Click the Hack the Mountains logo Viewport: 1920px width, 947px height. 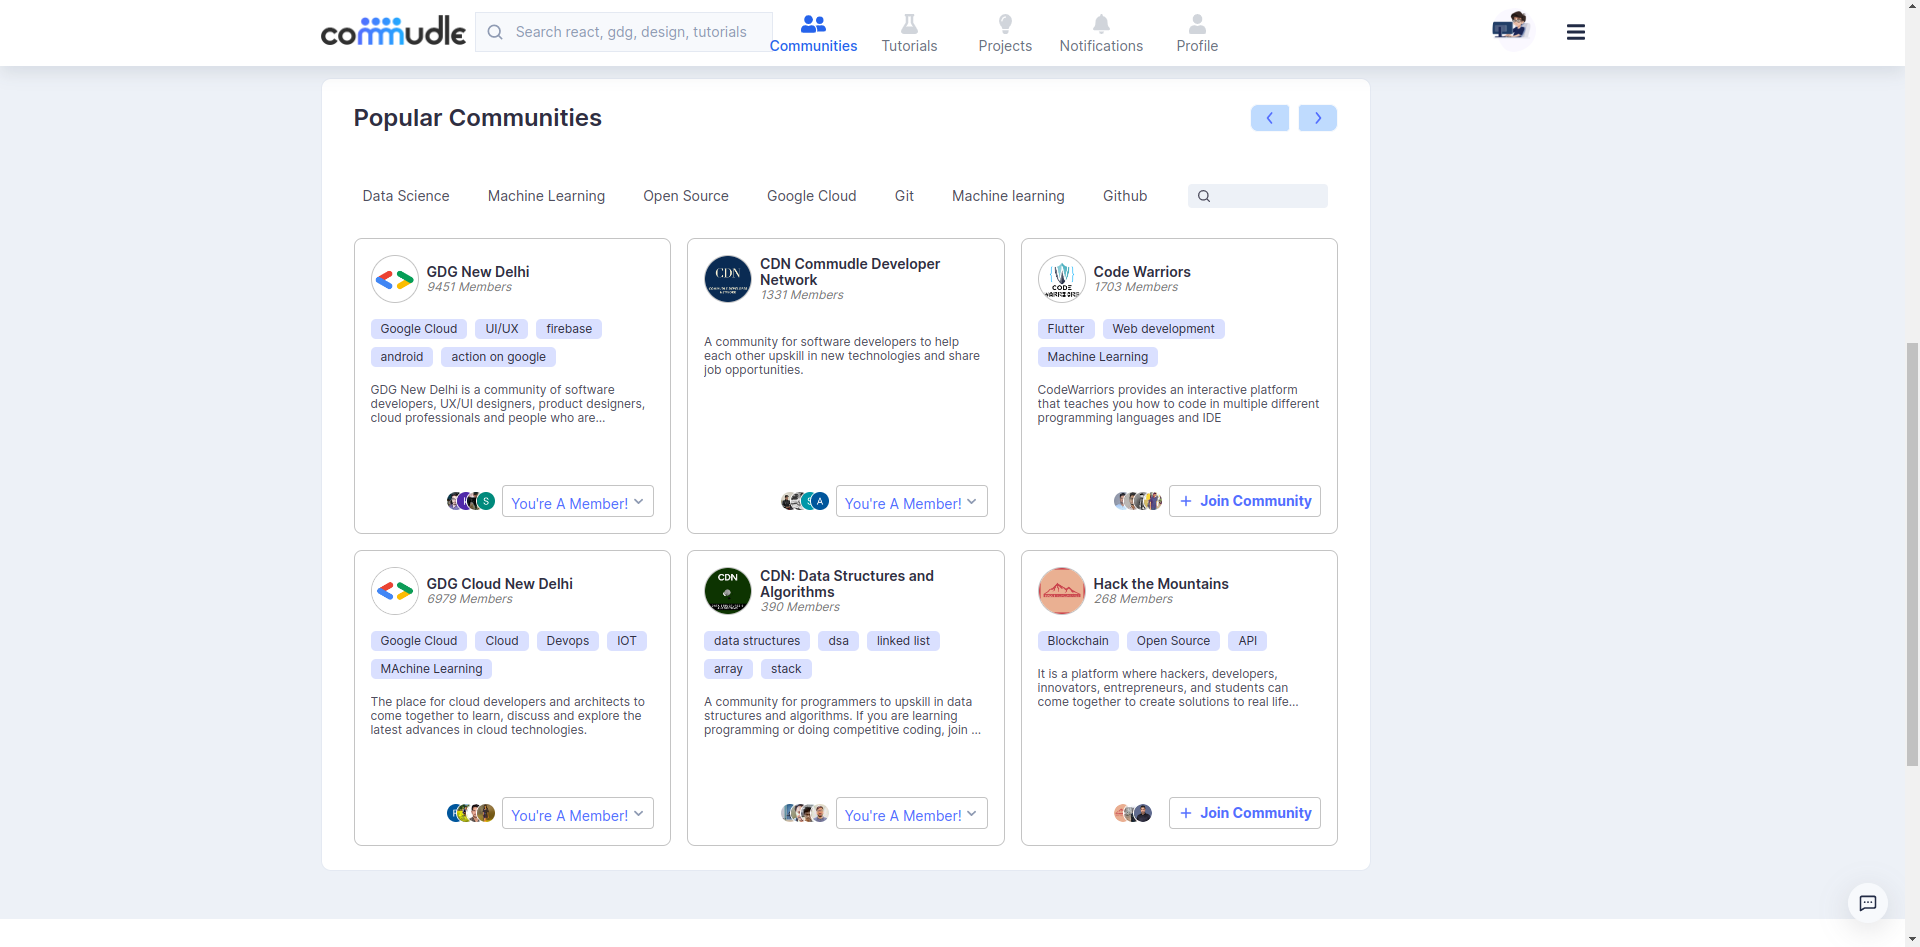point(1062,591)
